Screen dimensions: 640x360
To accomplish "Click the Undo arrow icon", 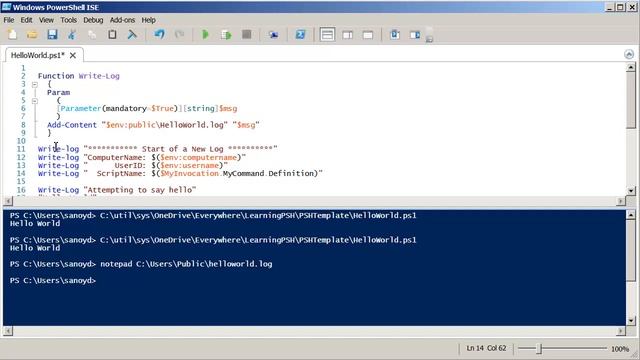I will point(159,35).
